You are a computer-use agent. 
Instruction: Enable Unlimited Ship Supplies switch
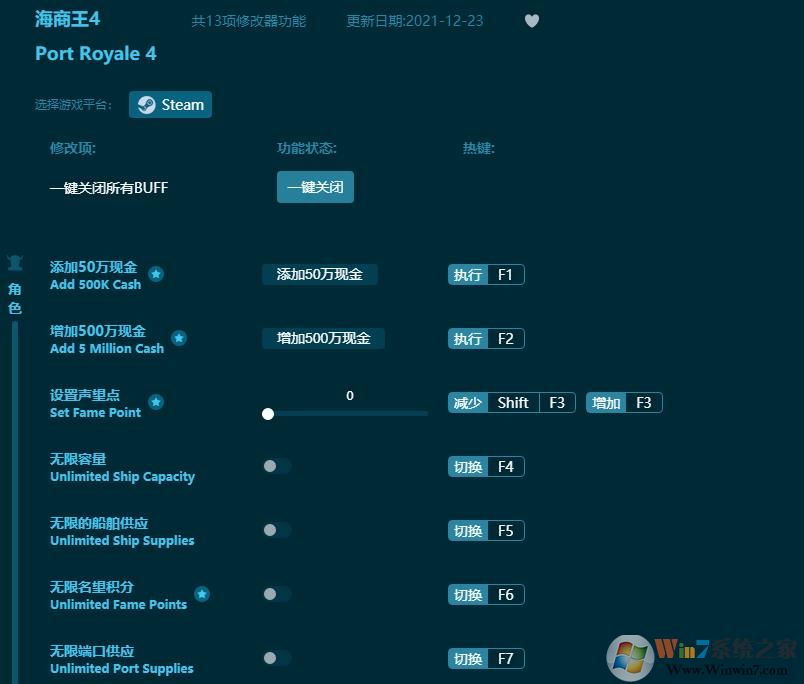coord(277,530)
